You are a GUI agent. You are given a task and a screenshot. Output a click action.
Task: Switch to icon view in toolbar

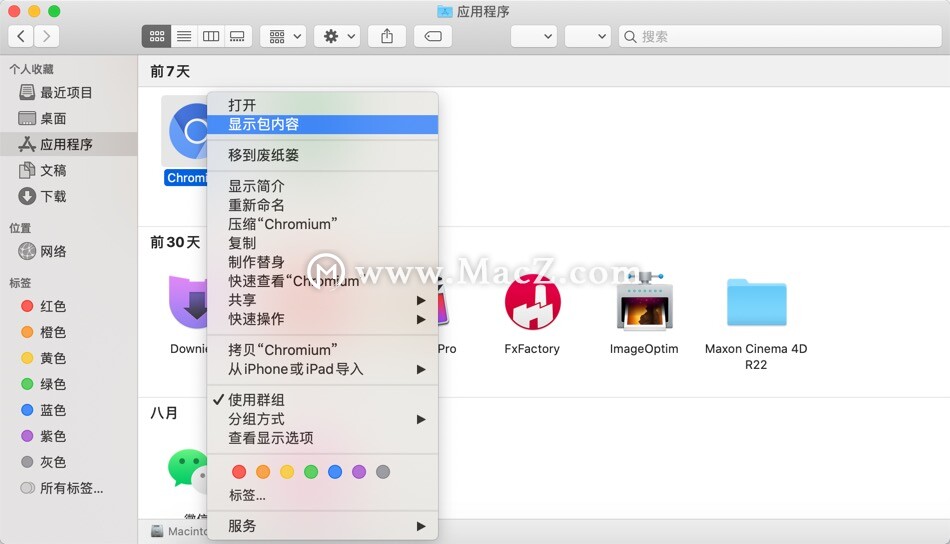pos(156,36)
